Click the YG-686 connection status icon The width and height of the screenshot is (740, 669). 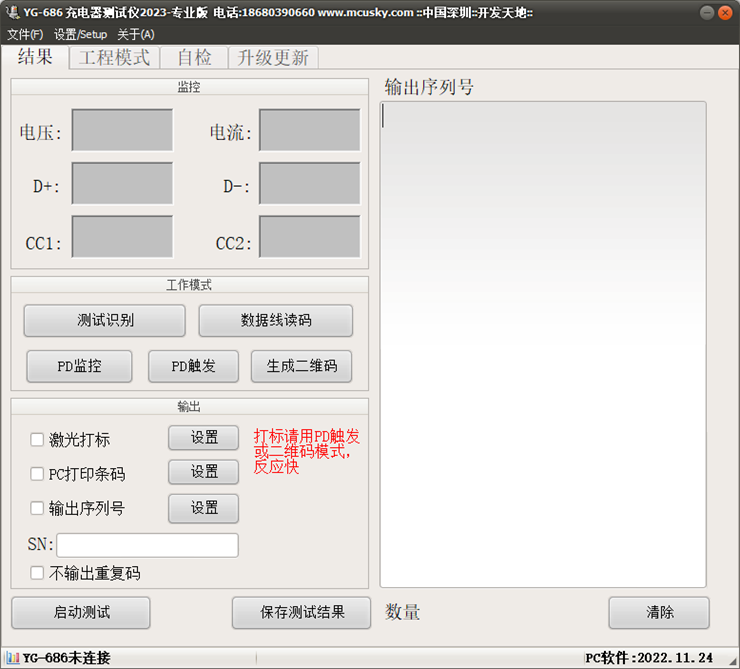coord(13,658)
